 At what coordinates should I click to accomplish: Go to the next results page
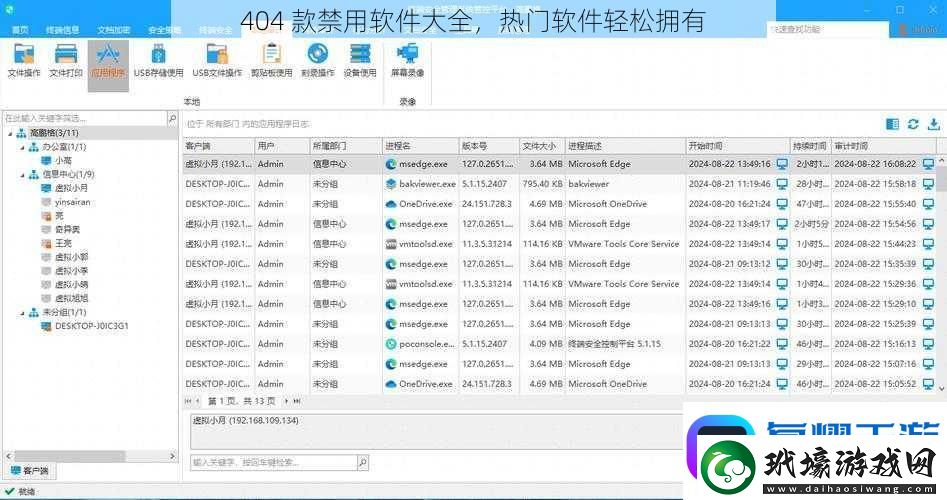[x=286, y=400]
